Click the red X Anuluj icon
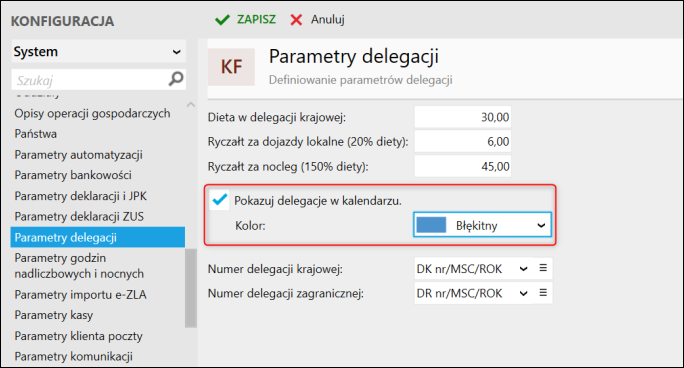Viewport: 684px width, 368px height. coord(296,20)
